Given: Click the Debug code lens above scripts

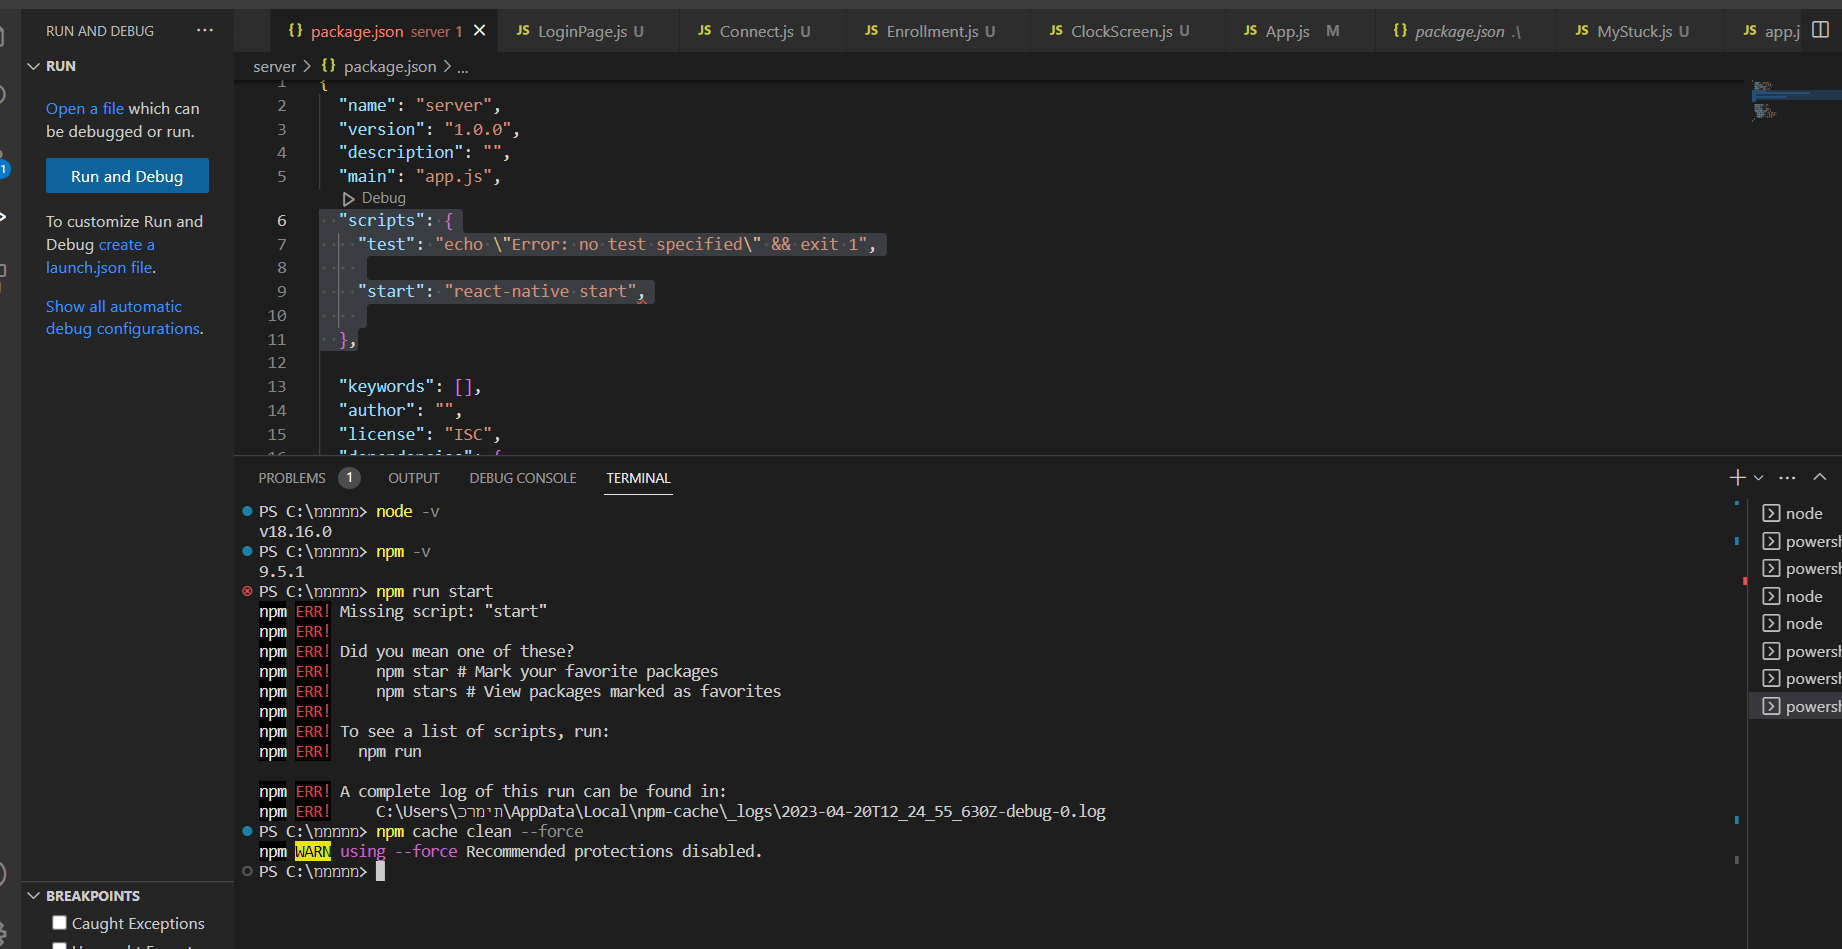Looking at the screenshot, I should tap(374, 198).
